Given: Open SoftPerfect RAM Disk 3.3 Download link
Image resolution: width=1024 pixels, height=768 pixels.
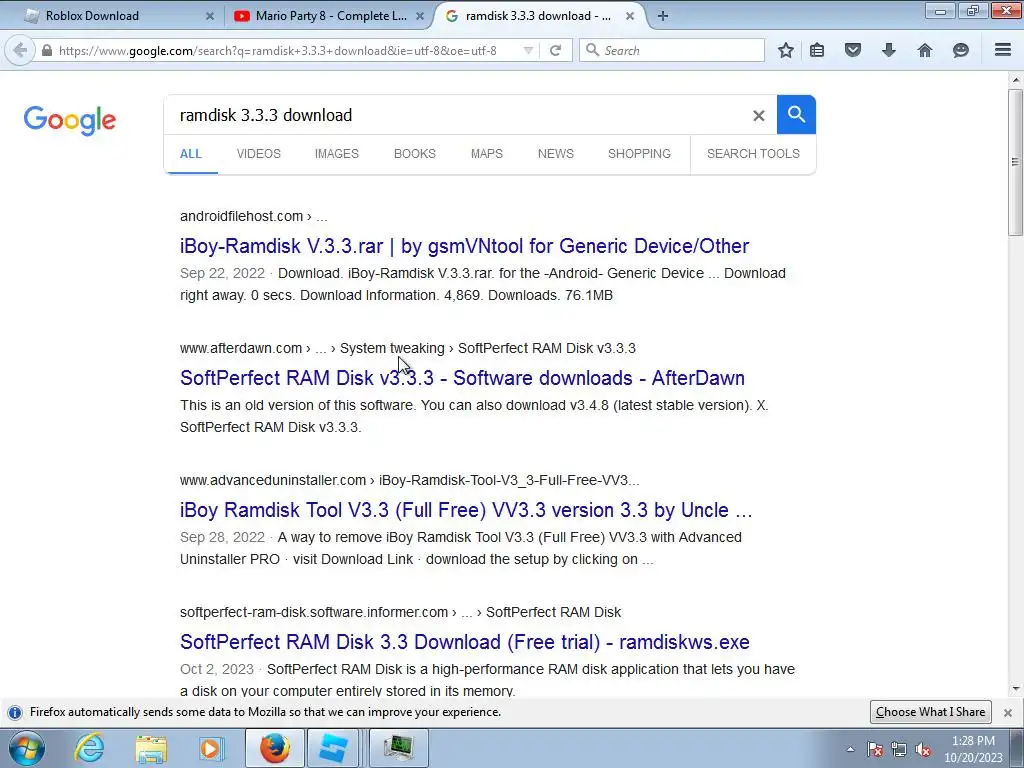Looking at the screenshot, I should coord(464,642).
